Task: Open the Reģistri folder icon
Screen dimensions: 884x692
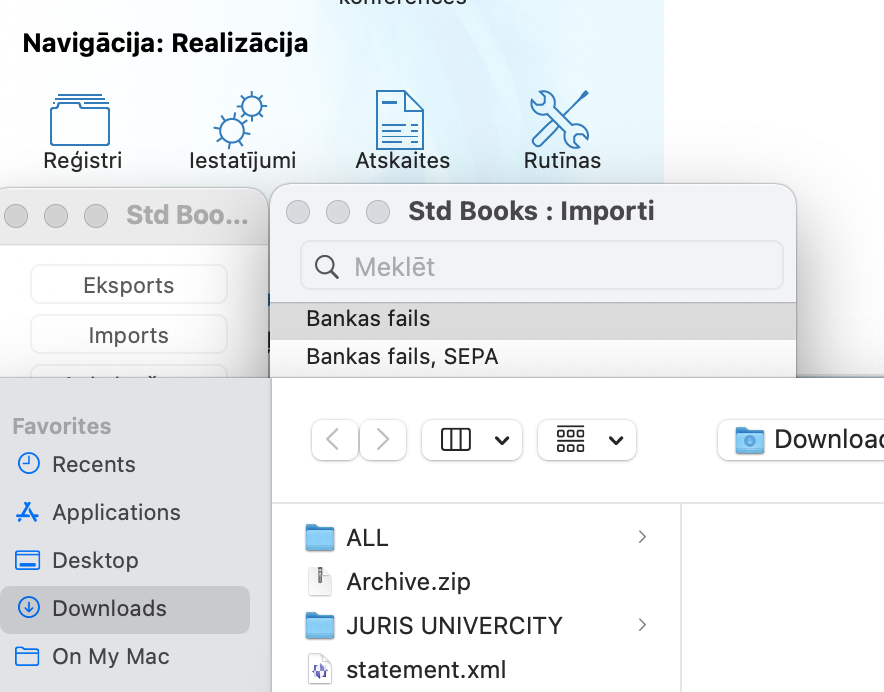Action: pyautogui.click(x=81, y=122)
